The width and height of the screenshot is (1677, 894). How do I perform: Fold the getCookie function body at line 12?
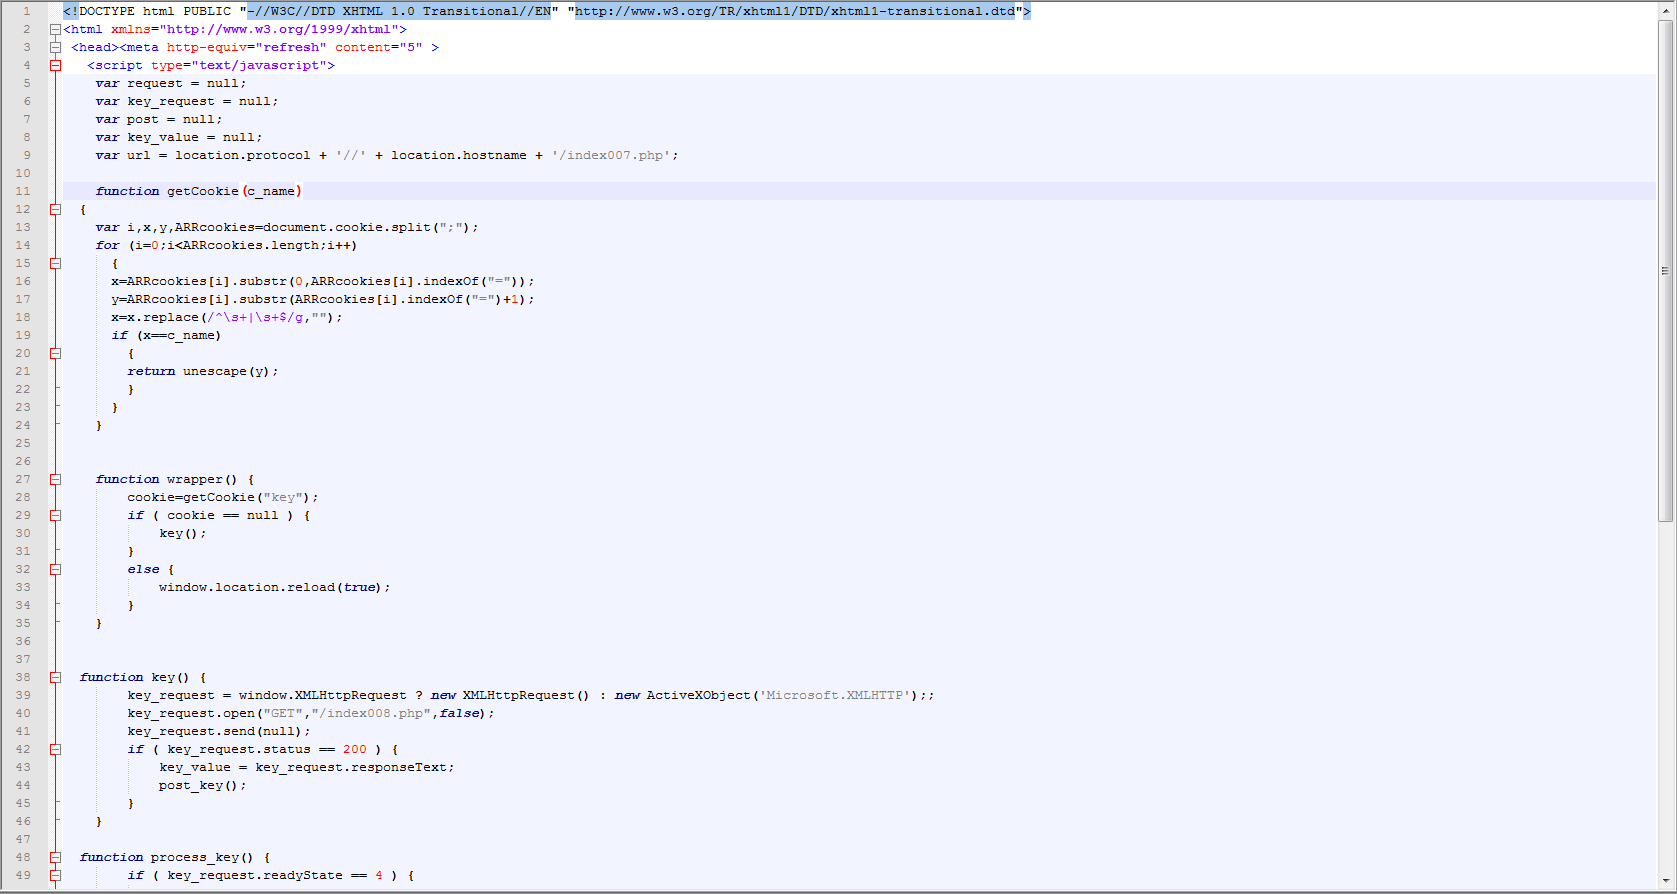pos(56,210)
